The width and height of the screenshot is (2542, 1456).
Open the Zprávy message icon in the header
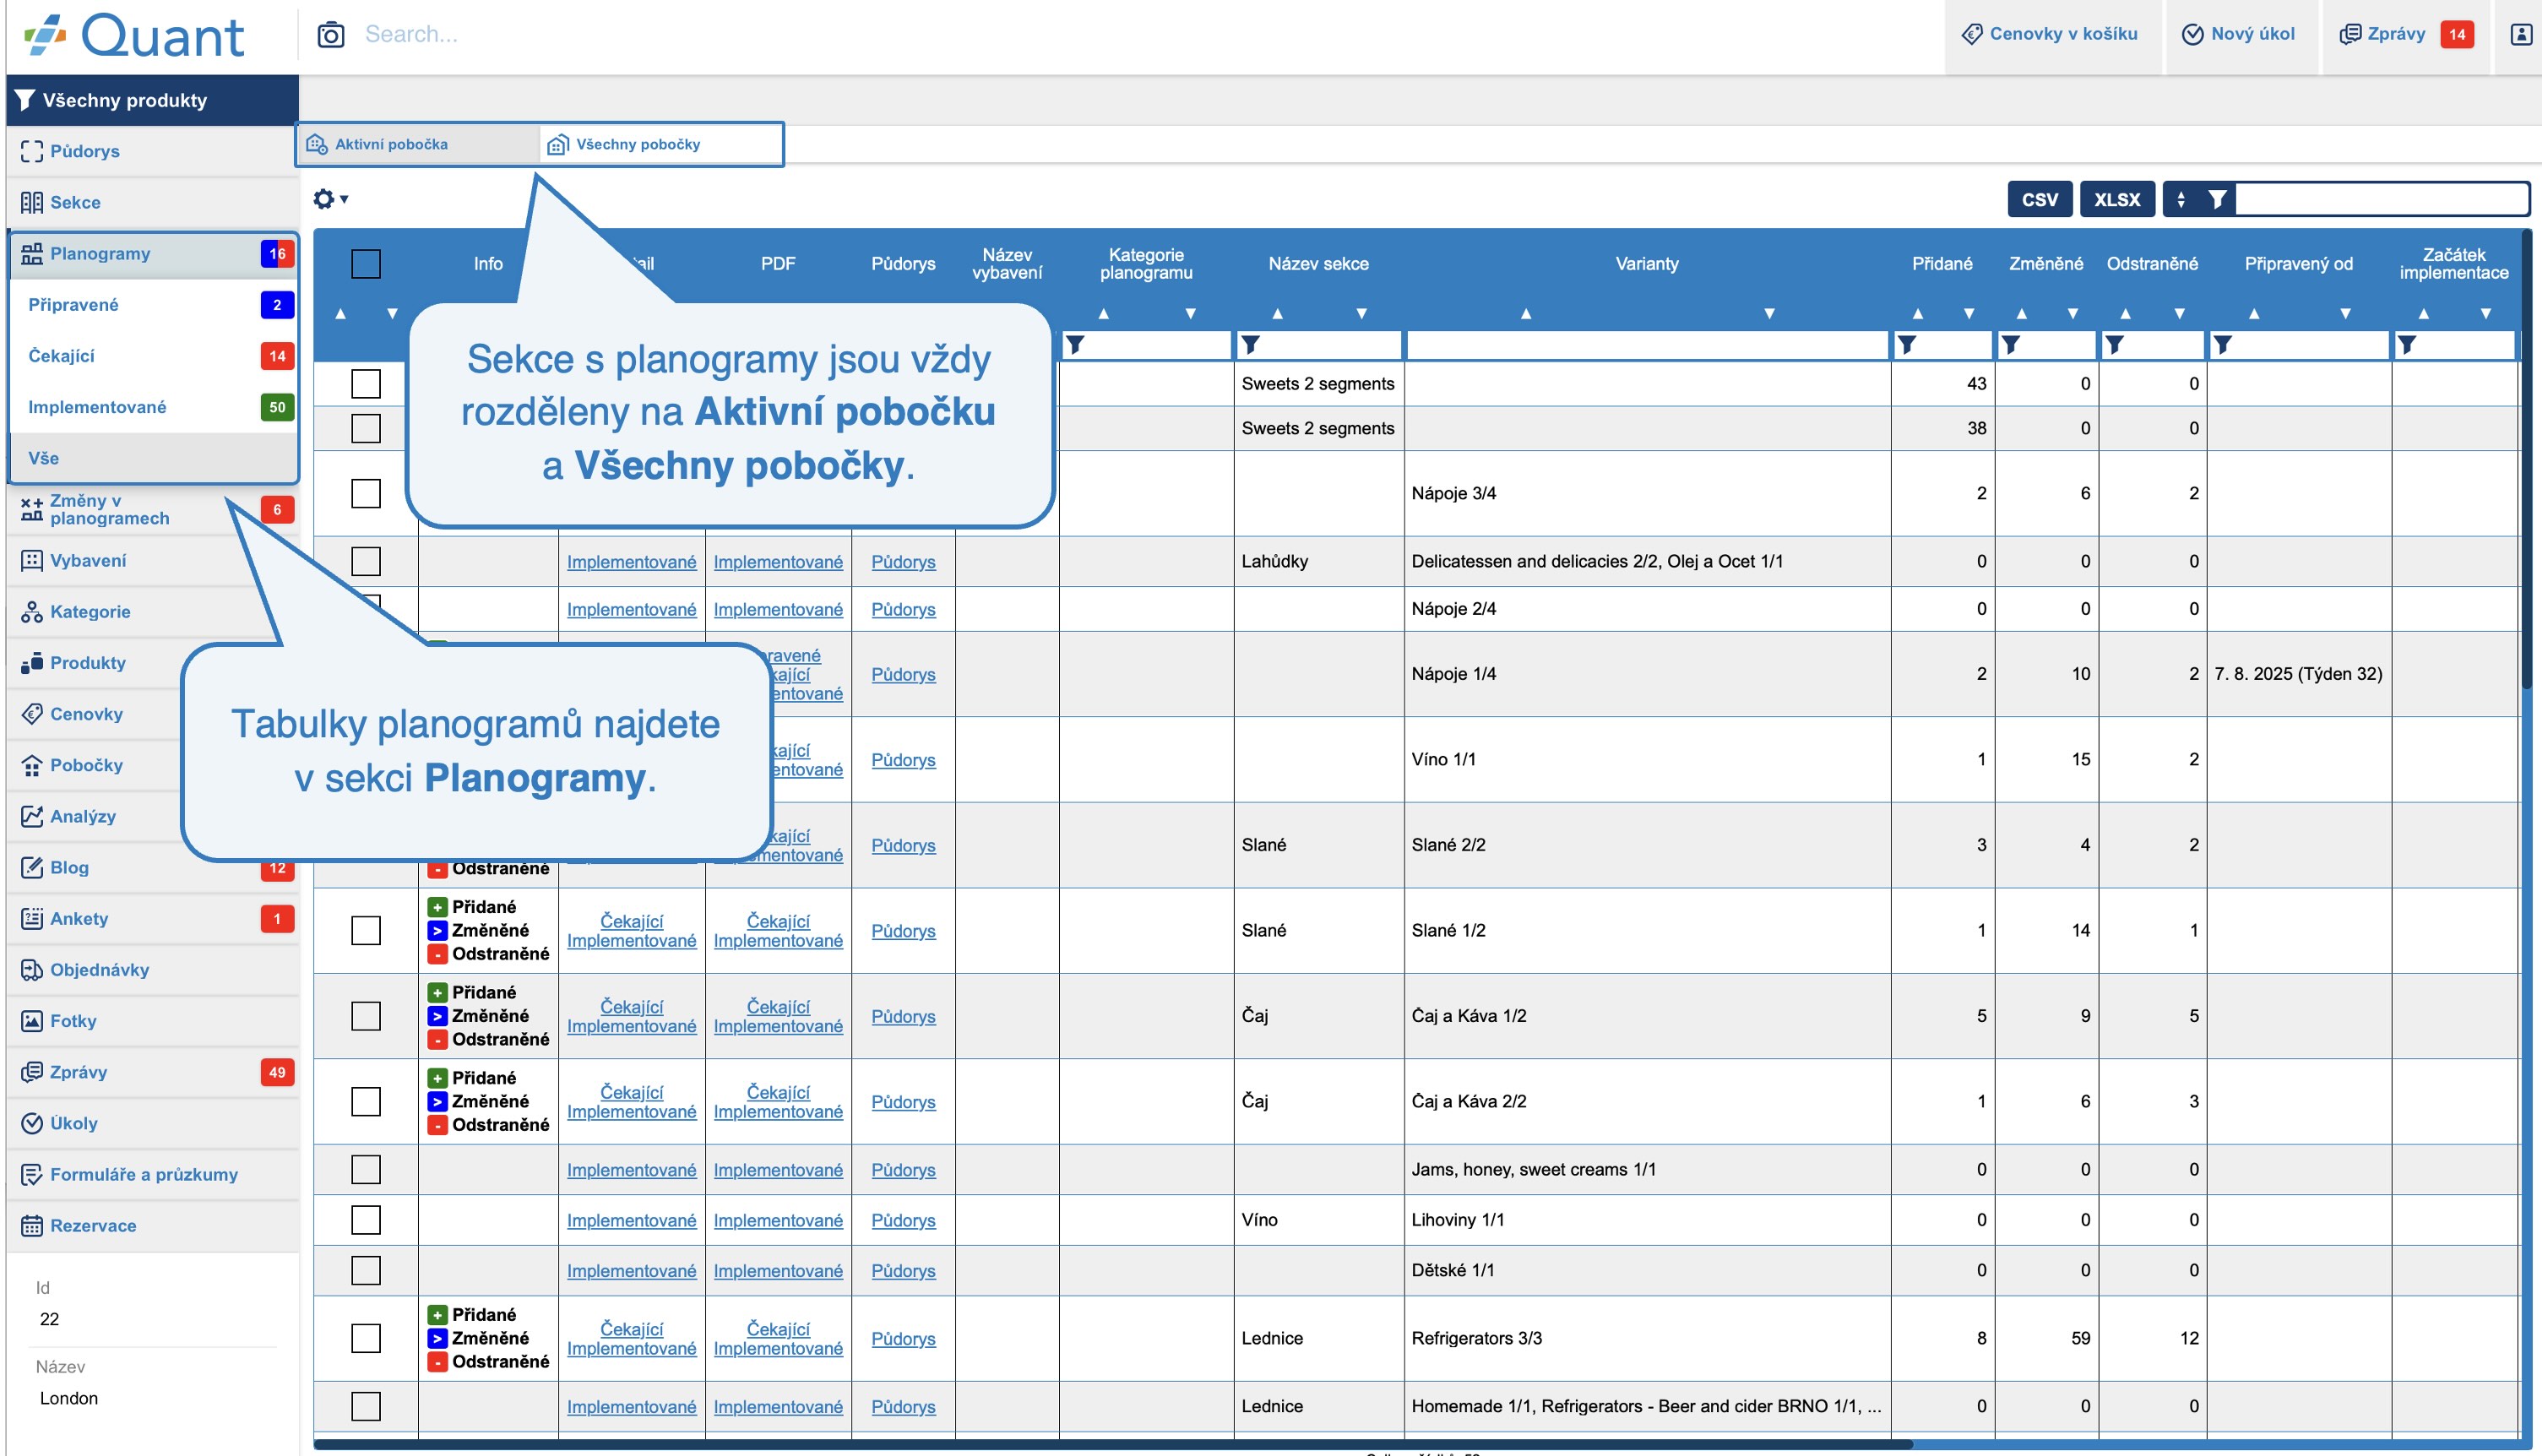[2350, 34]
